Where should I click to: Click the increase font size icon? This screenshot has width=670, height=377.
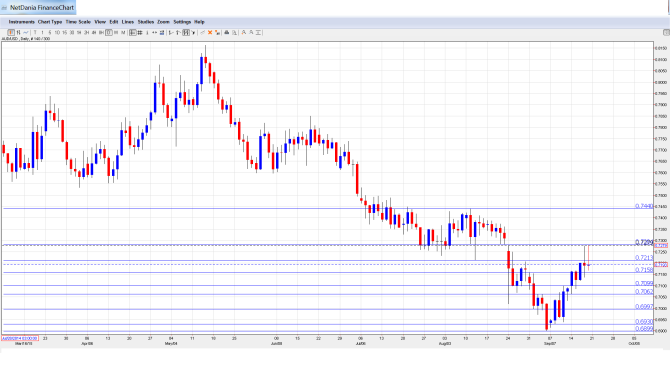(244, 32)
